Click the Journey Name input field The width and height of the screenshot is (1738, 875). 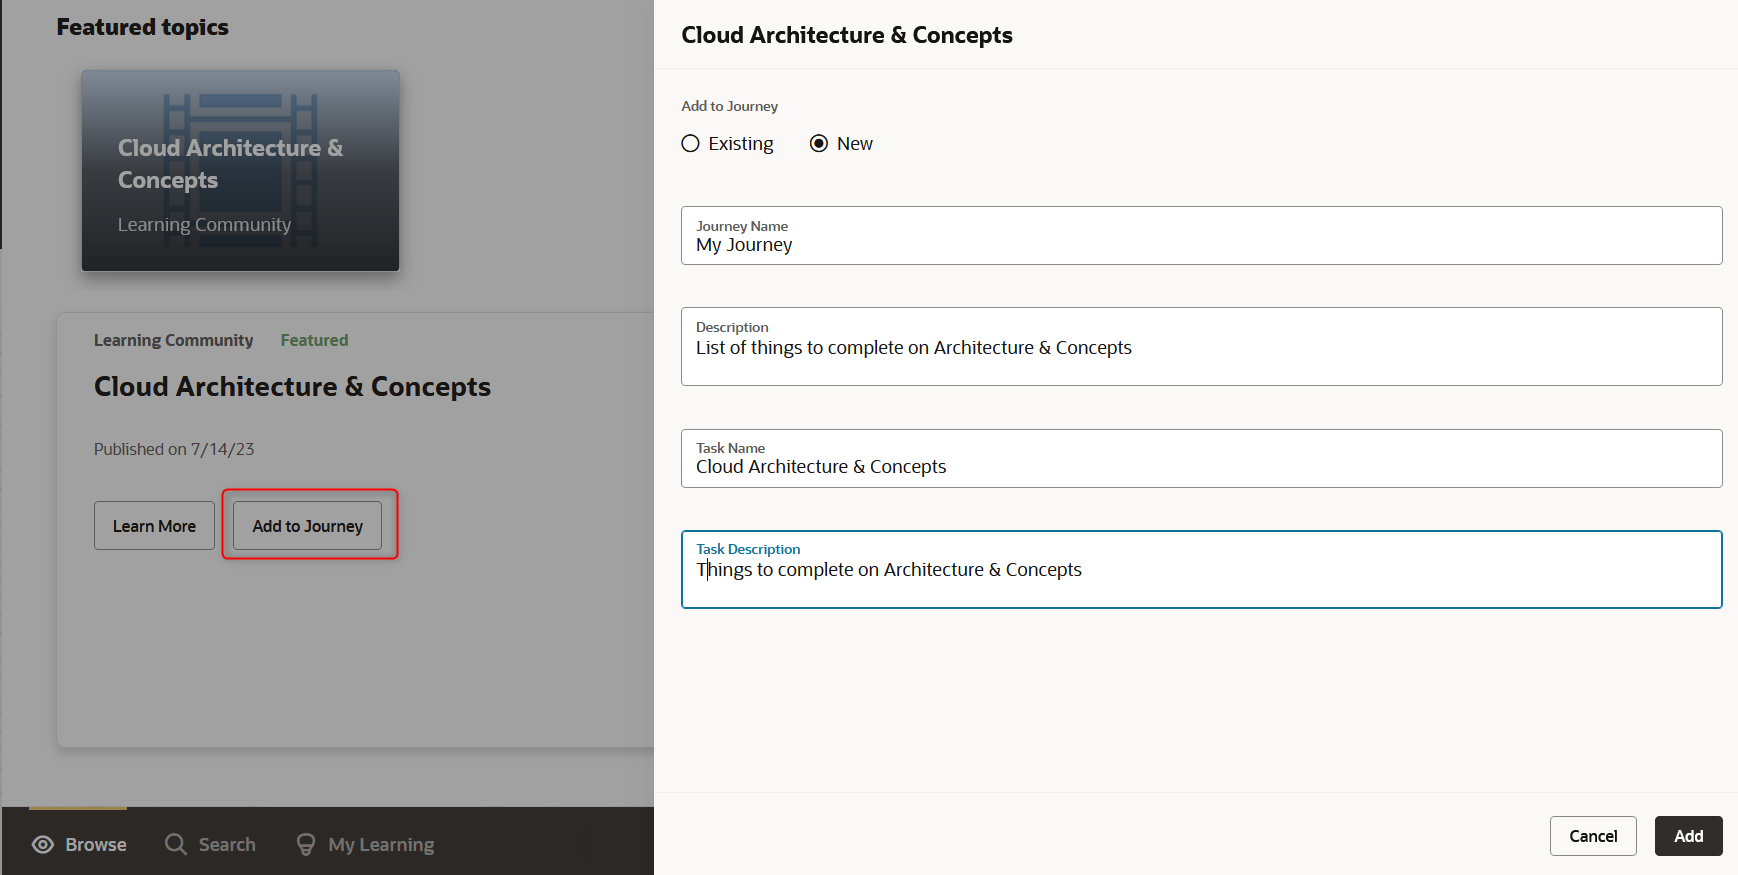pyautogui.click(x=1201, y=236)
